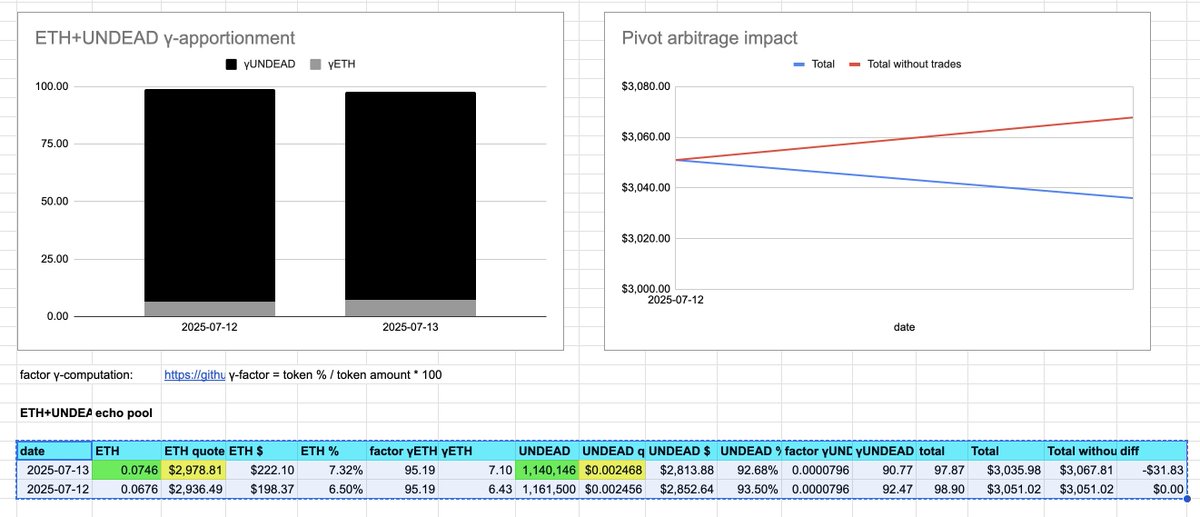Select the Pivot arbitrage impact chart title
Image resolution: width=1200 pixels, height=517 pixels.
click(x=709, y=38)
